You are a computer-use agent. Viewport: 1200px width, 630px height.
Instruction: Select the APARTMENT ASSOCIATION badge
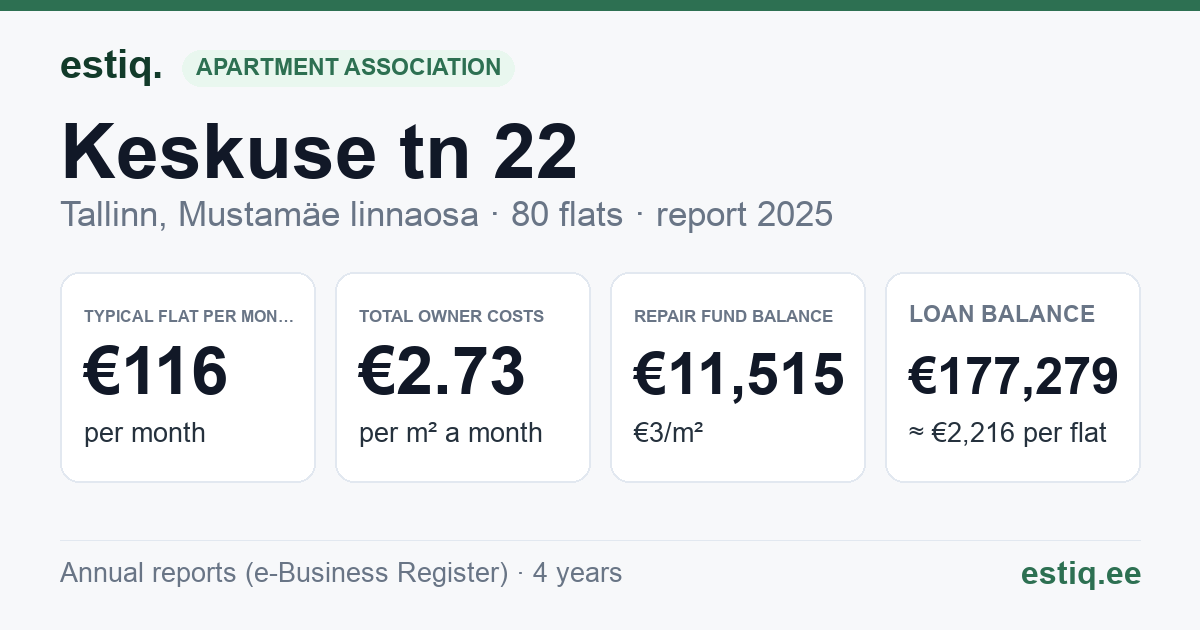348,68
